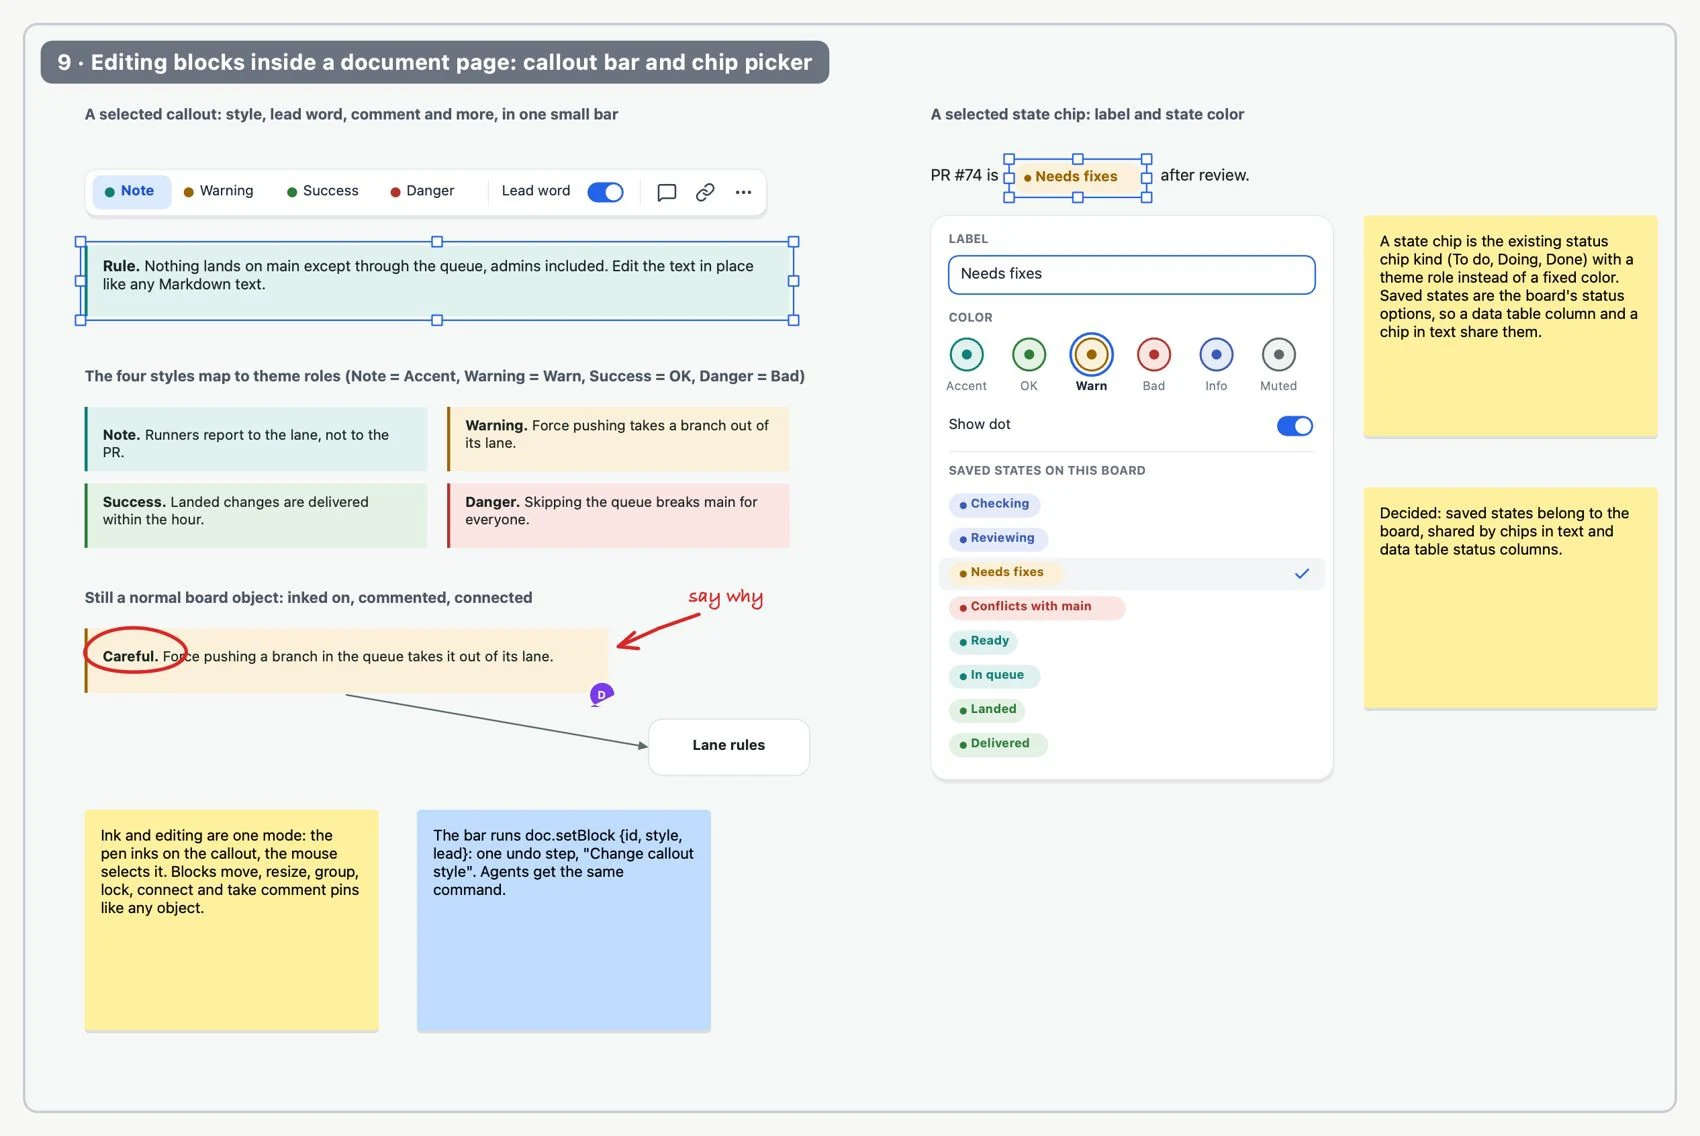Select the Success callout style

[323, 191]
